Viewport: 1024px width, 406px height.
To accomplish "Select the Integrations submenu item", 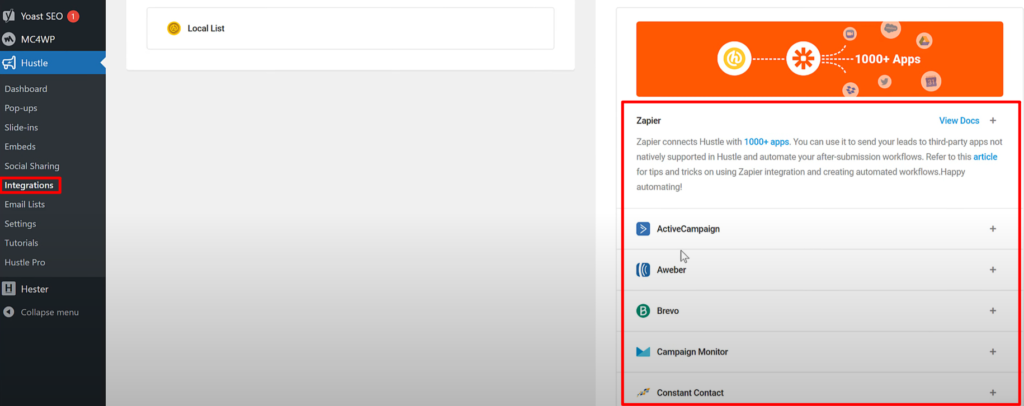I will point(29,185).
